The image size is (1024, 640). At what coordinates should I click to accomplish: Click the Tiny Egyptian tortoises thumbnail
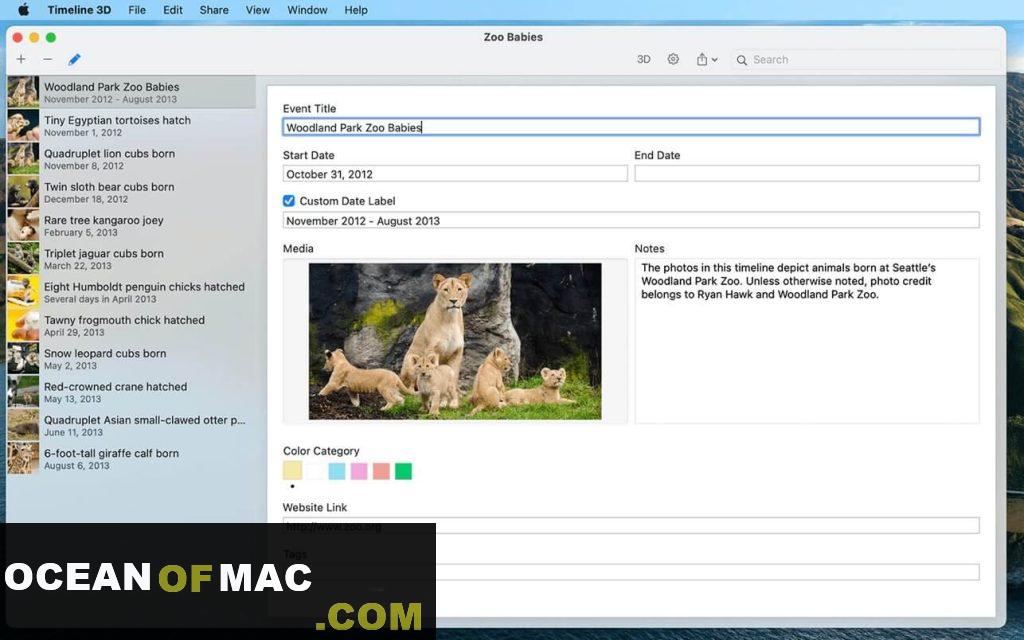click(x=24, y=125)
